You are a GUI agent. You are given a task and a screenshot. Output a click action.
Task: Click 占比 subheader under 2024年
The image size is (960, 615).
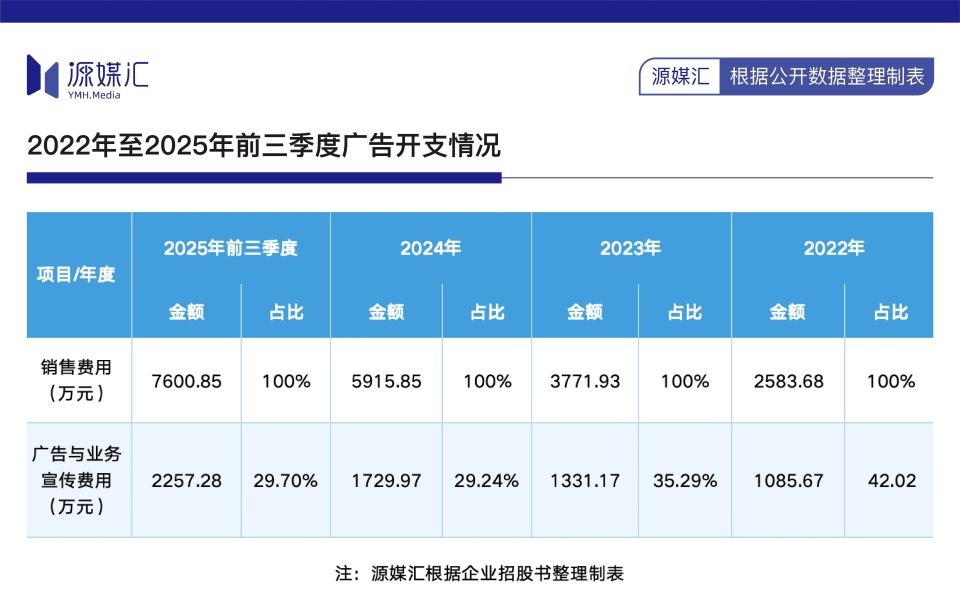tap(487, 312)
